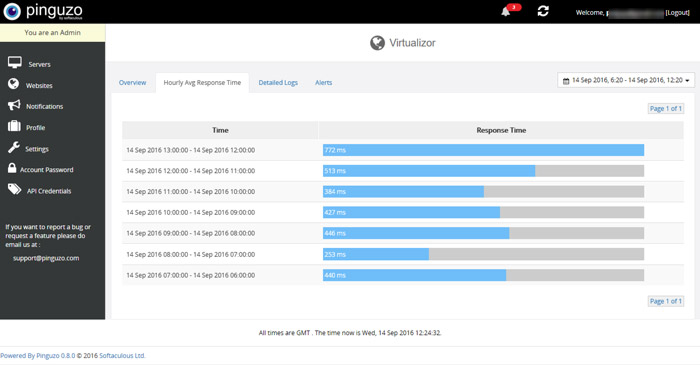Click the 772 ms response bar
The image size is (700, 365).
point(483,150)
